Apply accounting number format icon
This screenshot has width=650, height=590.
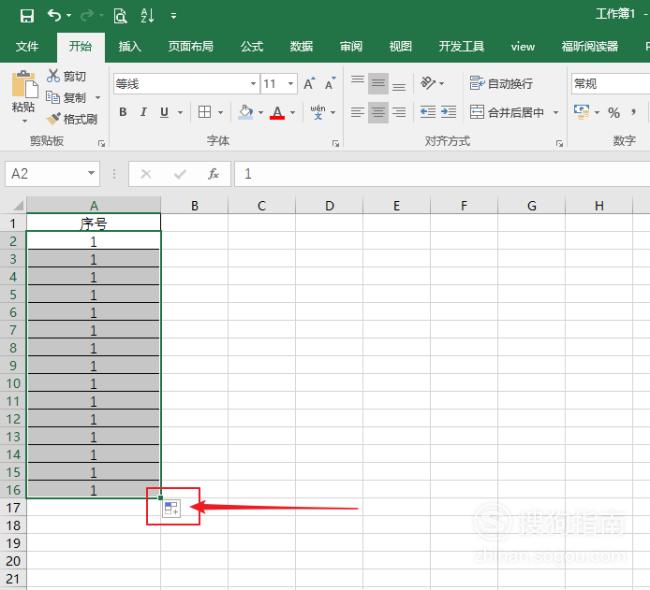click(x=581, y=112)
